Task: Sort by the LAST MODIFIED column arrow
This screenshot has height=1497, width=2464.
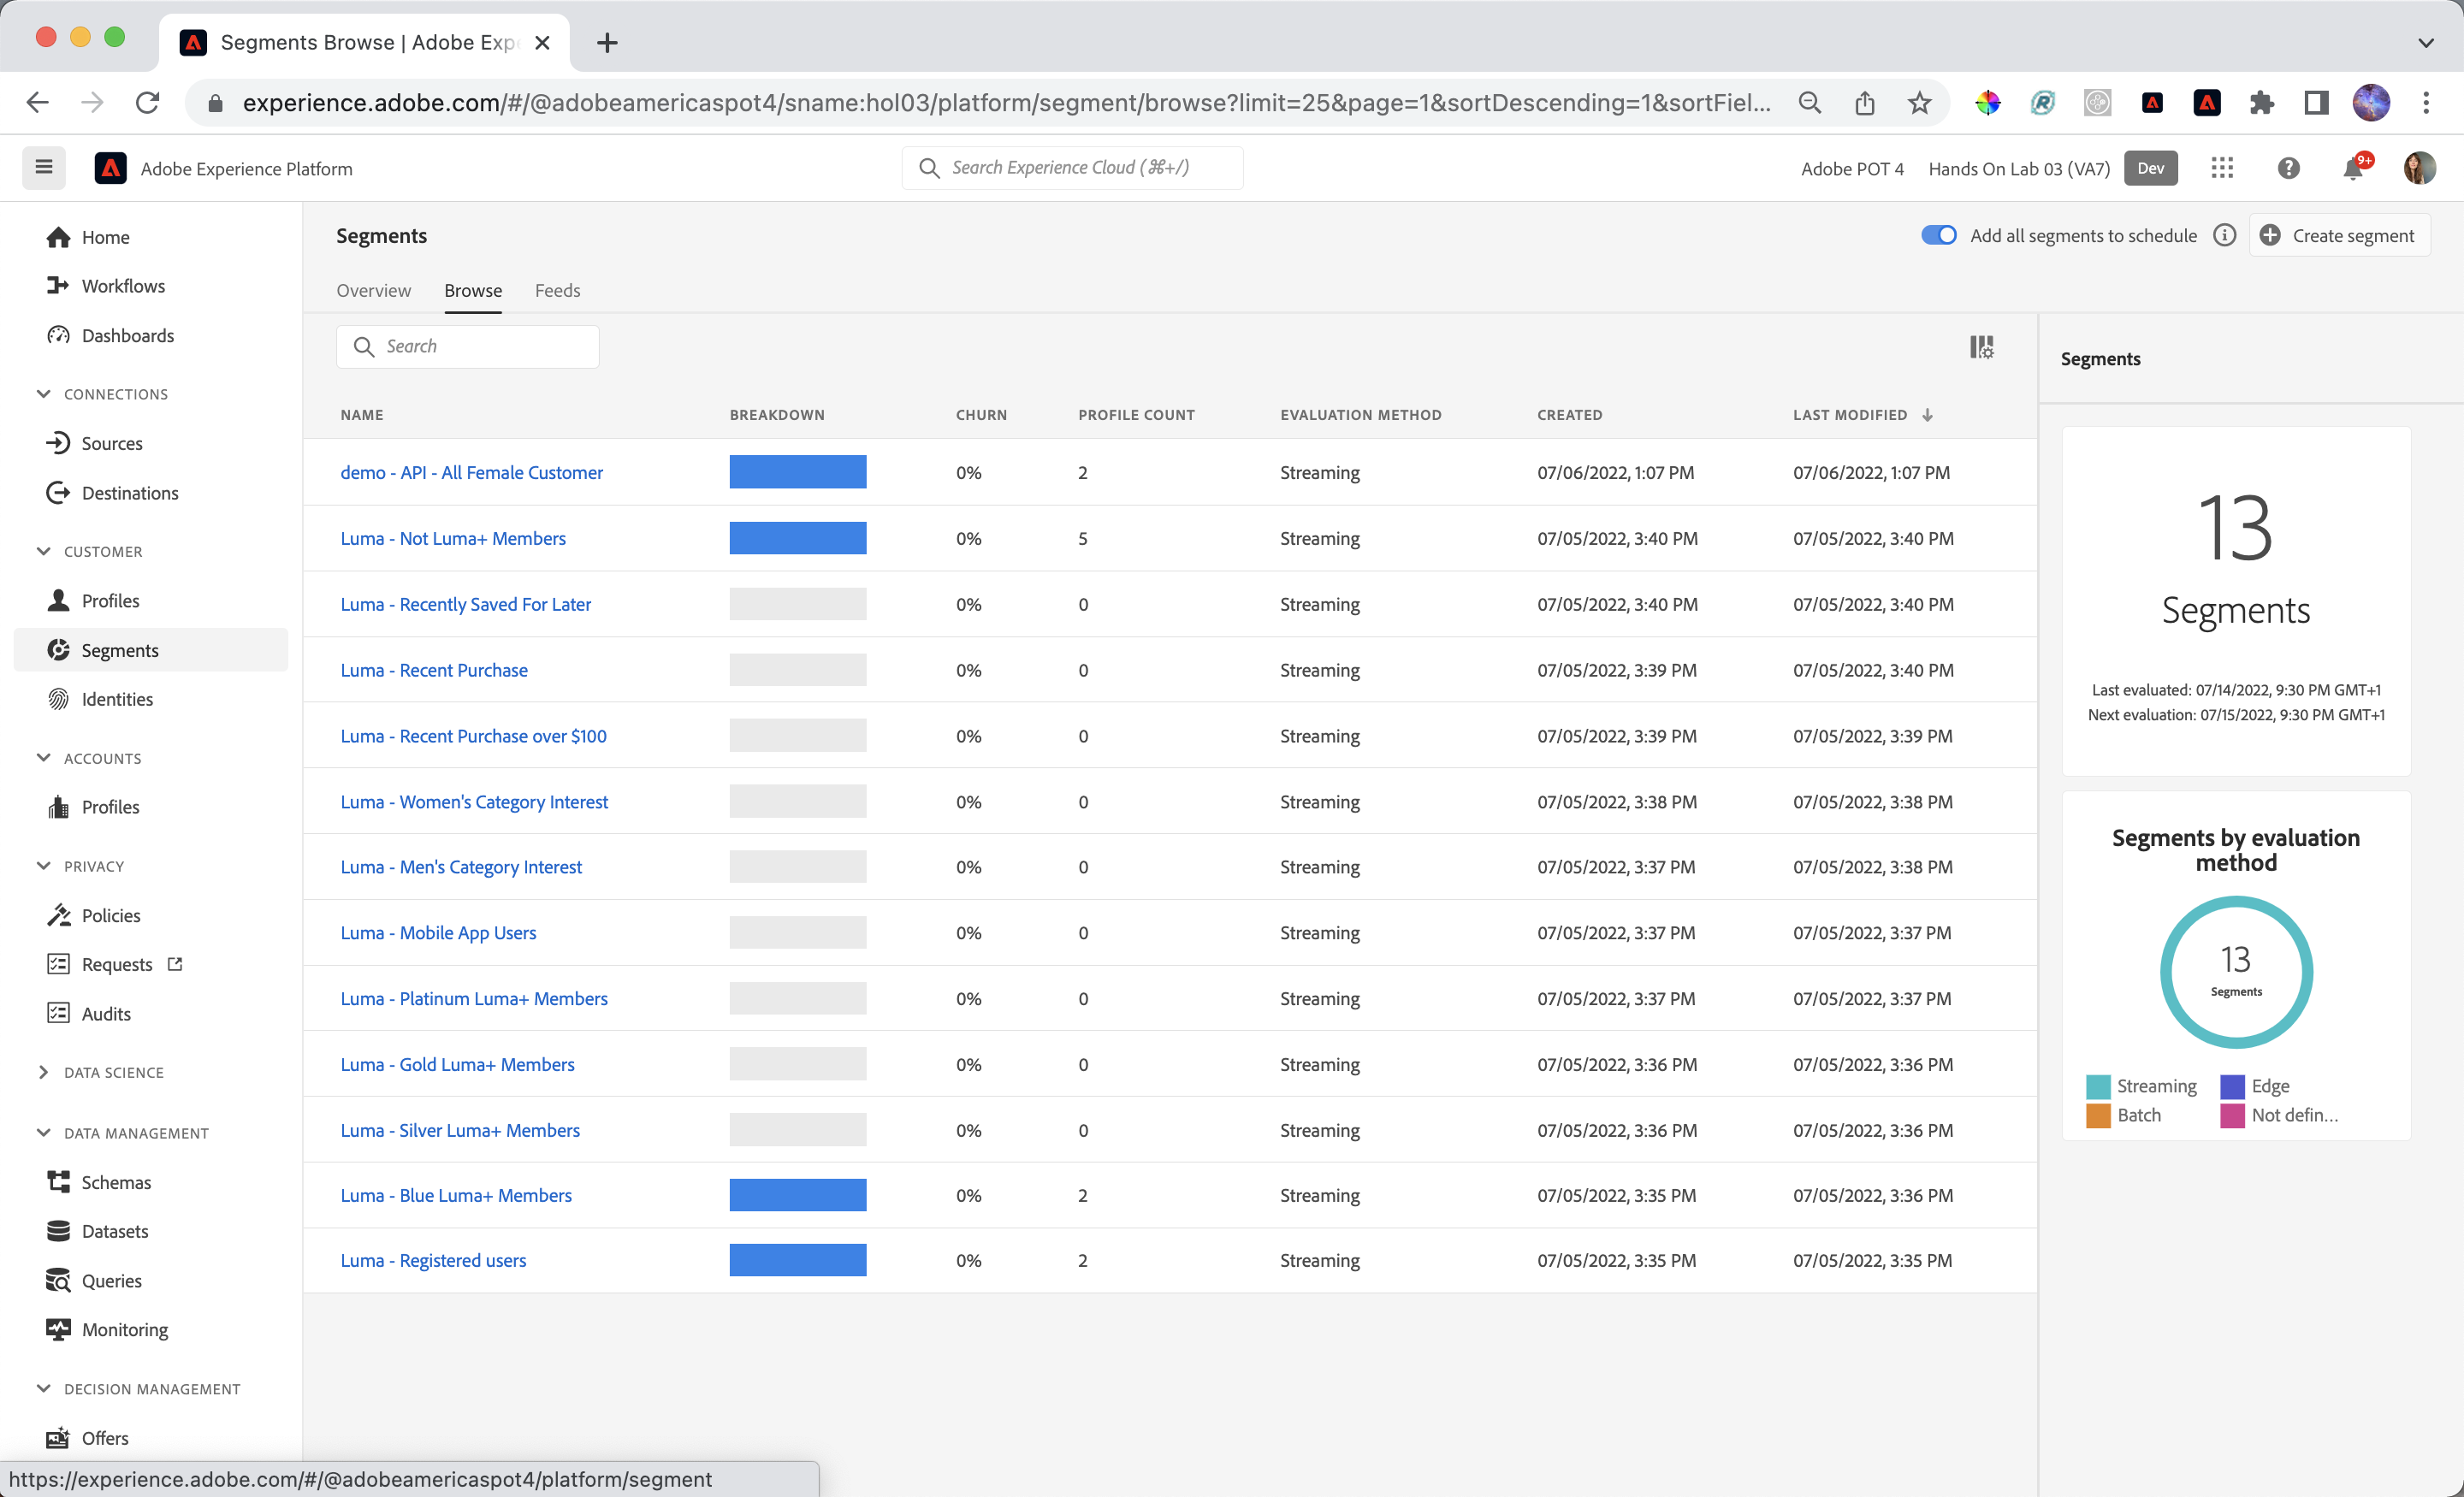Action: (1927, 415)
